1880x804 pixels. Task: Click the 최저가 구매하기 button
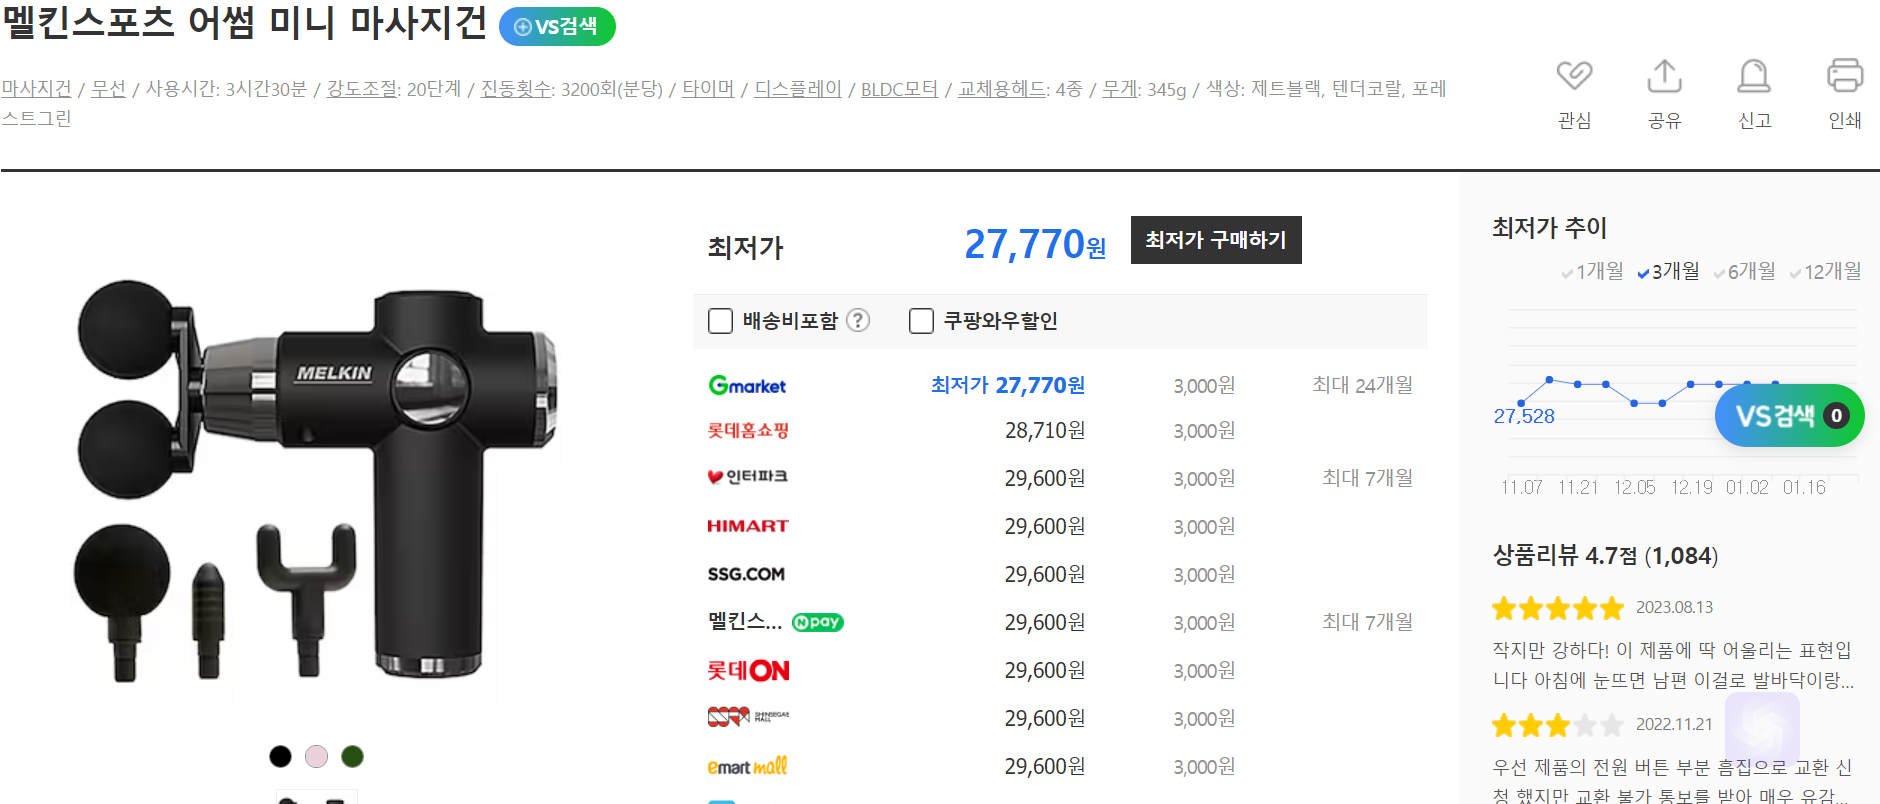point(1216,240)
